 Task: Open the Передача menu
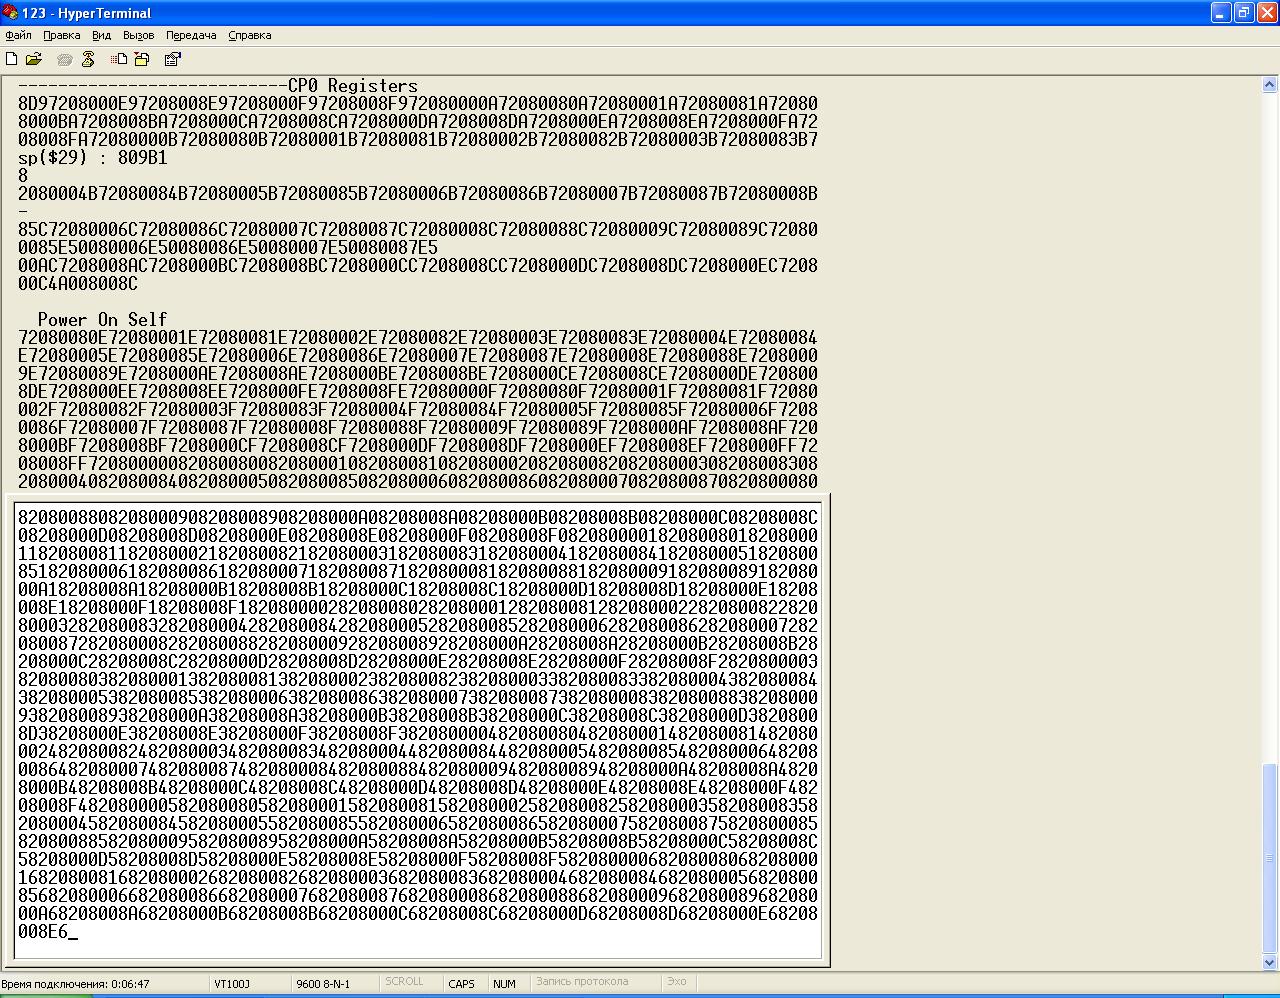pyautogui.click(x=191, y=35)
